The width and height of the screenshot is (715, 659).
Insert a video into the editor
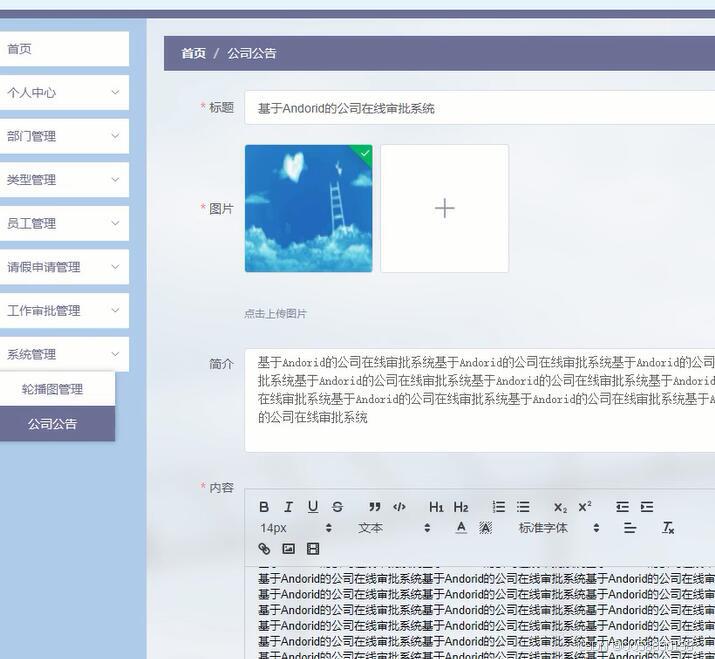click(x=313, y=549)
